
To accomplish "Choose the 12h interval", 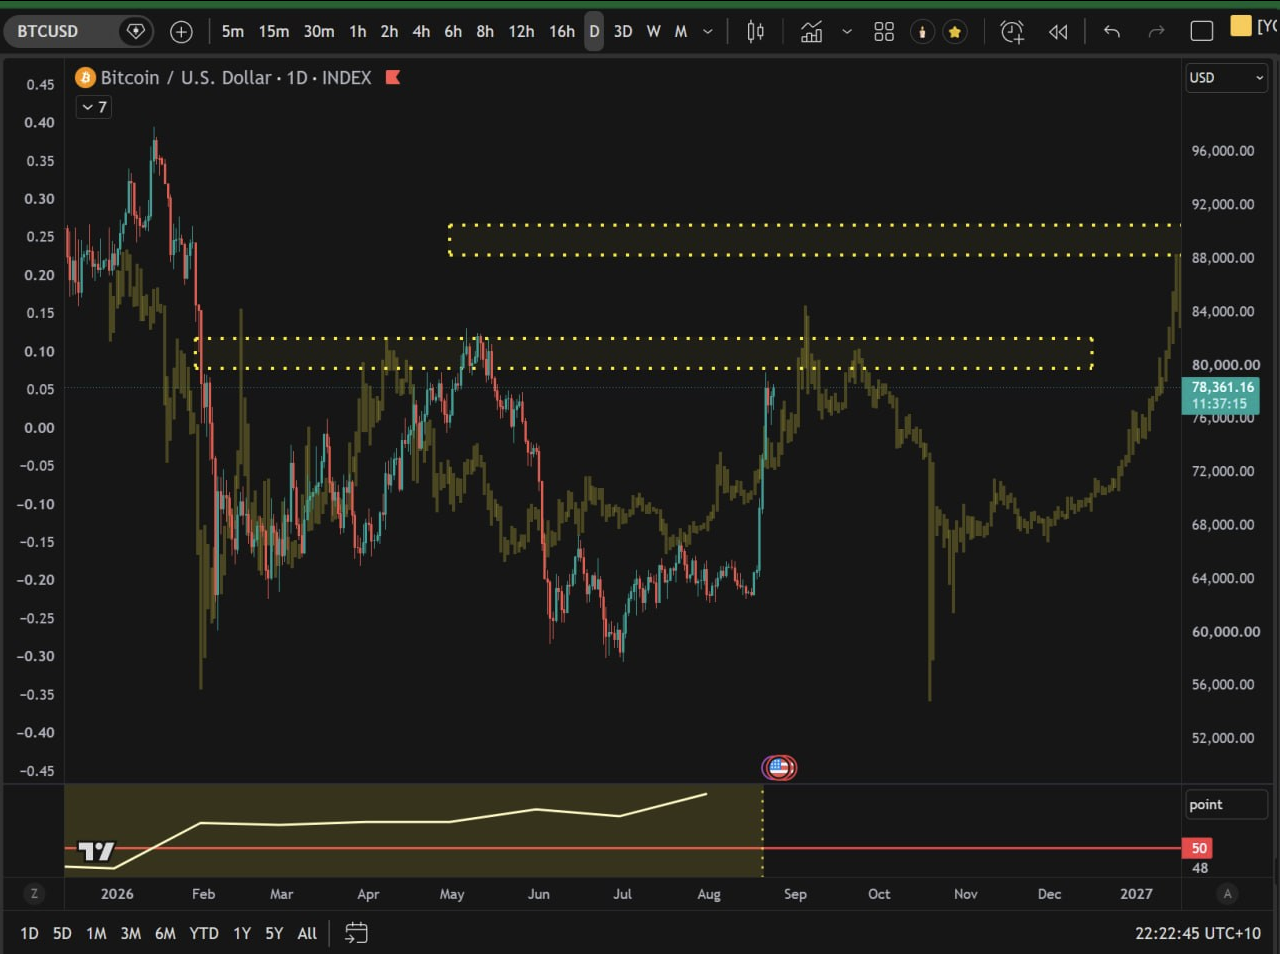I will click(x=521, y=32).
